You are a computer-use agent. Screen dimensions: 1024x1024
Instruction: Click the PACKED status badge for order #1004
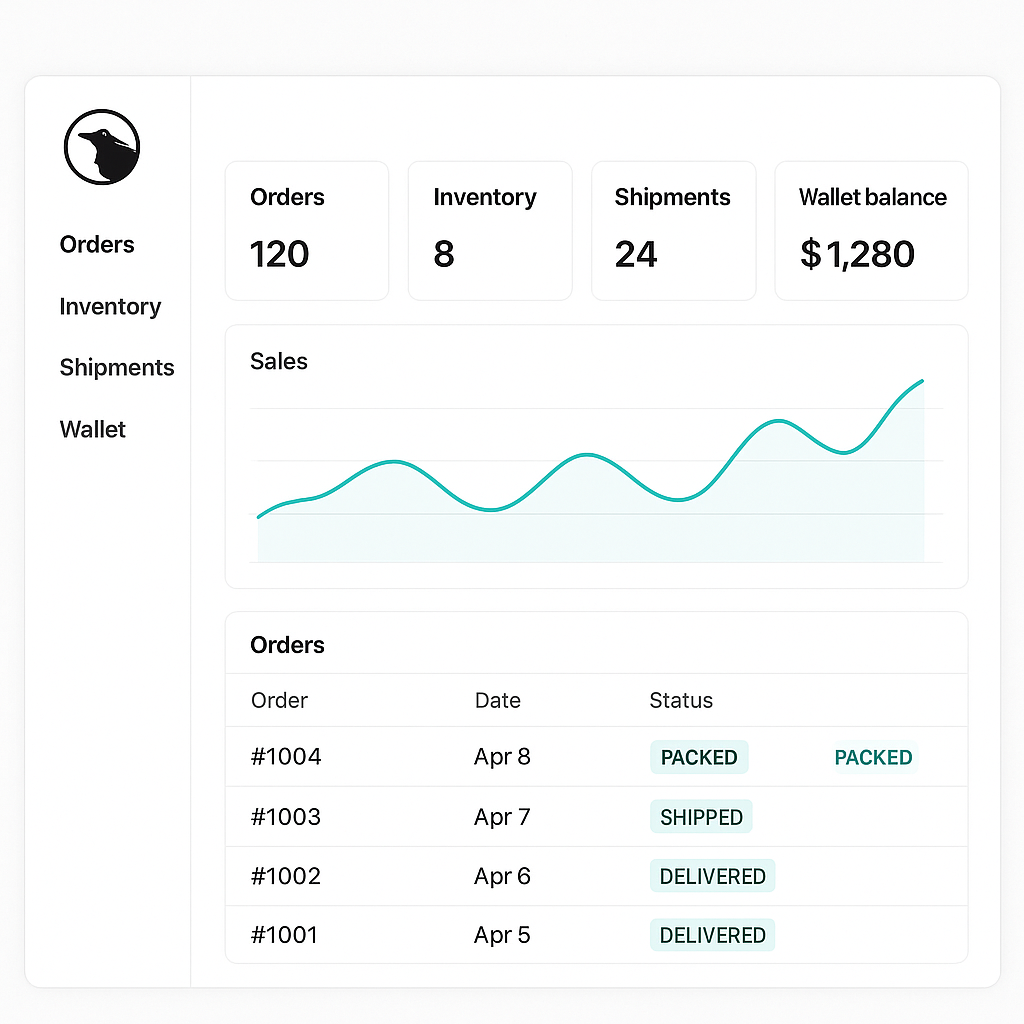699,757
